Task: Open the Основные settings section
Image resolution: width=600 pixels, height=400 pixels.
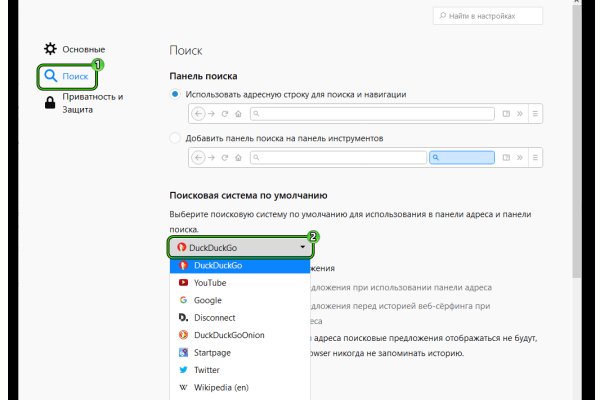Action: (83, 49)
